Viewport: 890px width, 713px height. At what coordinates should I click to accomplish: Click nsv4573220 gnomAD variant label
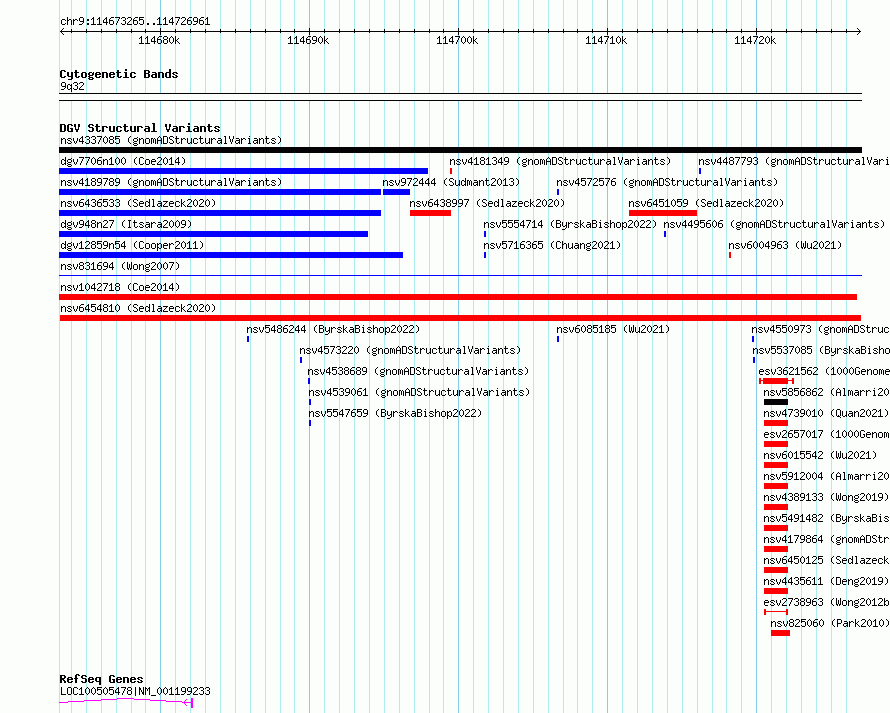pos(410,350)
